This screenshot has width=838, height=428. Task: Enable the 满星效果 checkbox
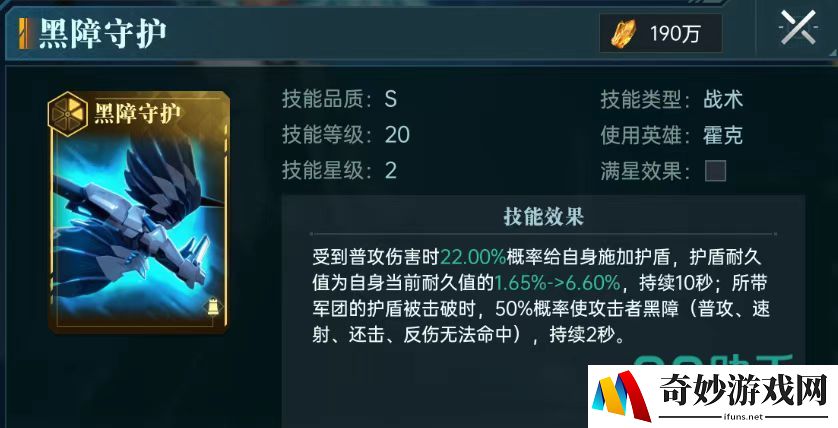[x=715, y=172]
